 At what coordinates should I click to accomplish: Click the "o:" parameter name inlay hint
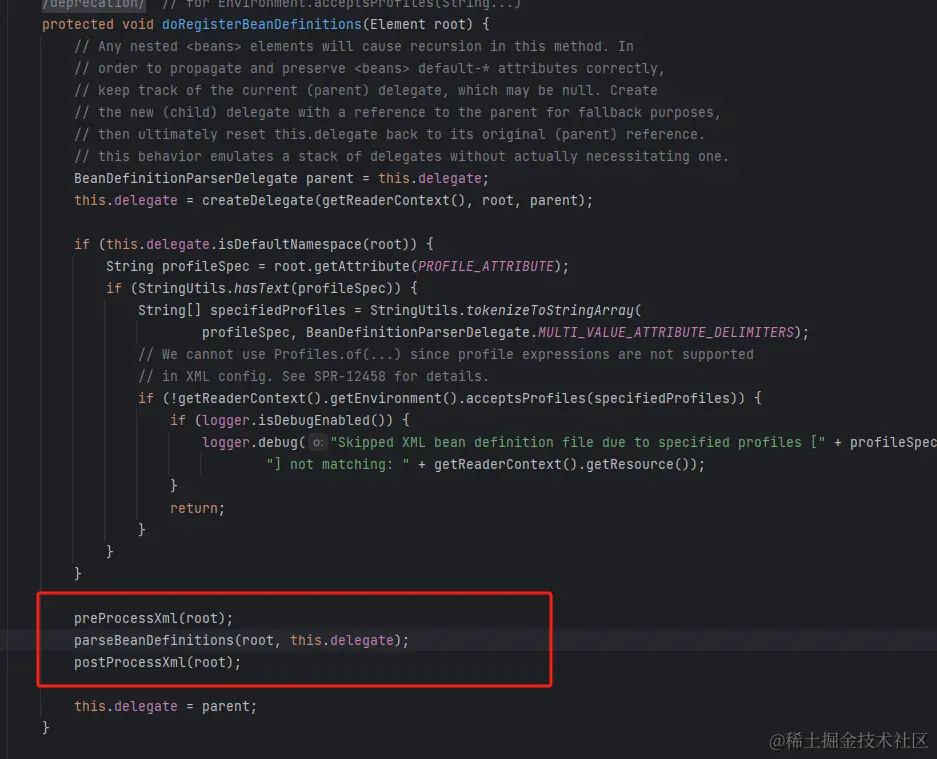coord(320,442)
